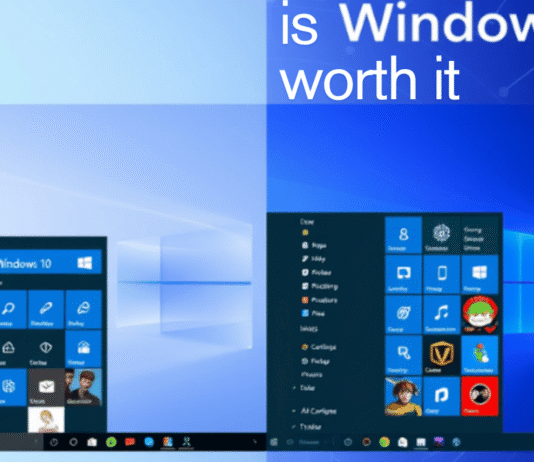
Task: Click the multicolored app icon beside the green cross-shaped icon
Action: click(x=168, y=442)
